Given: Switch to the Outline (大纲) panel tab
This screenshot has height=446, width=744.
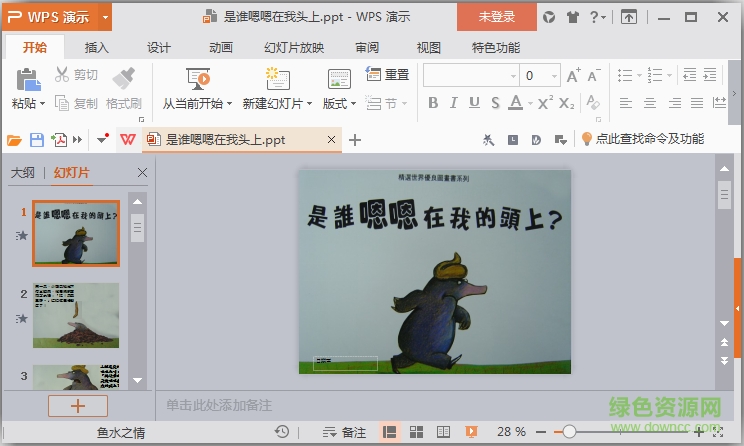Looking at the screenshot, I should [x=22, y=173].
